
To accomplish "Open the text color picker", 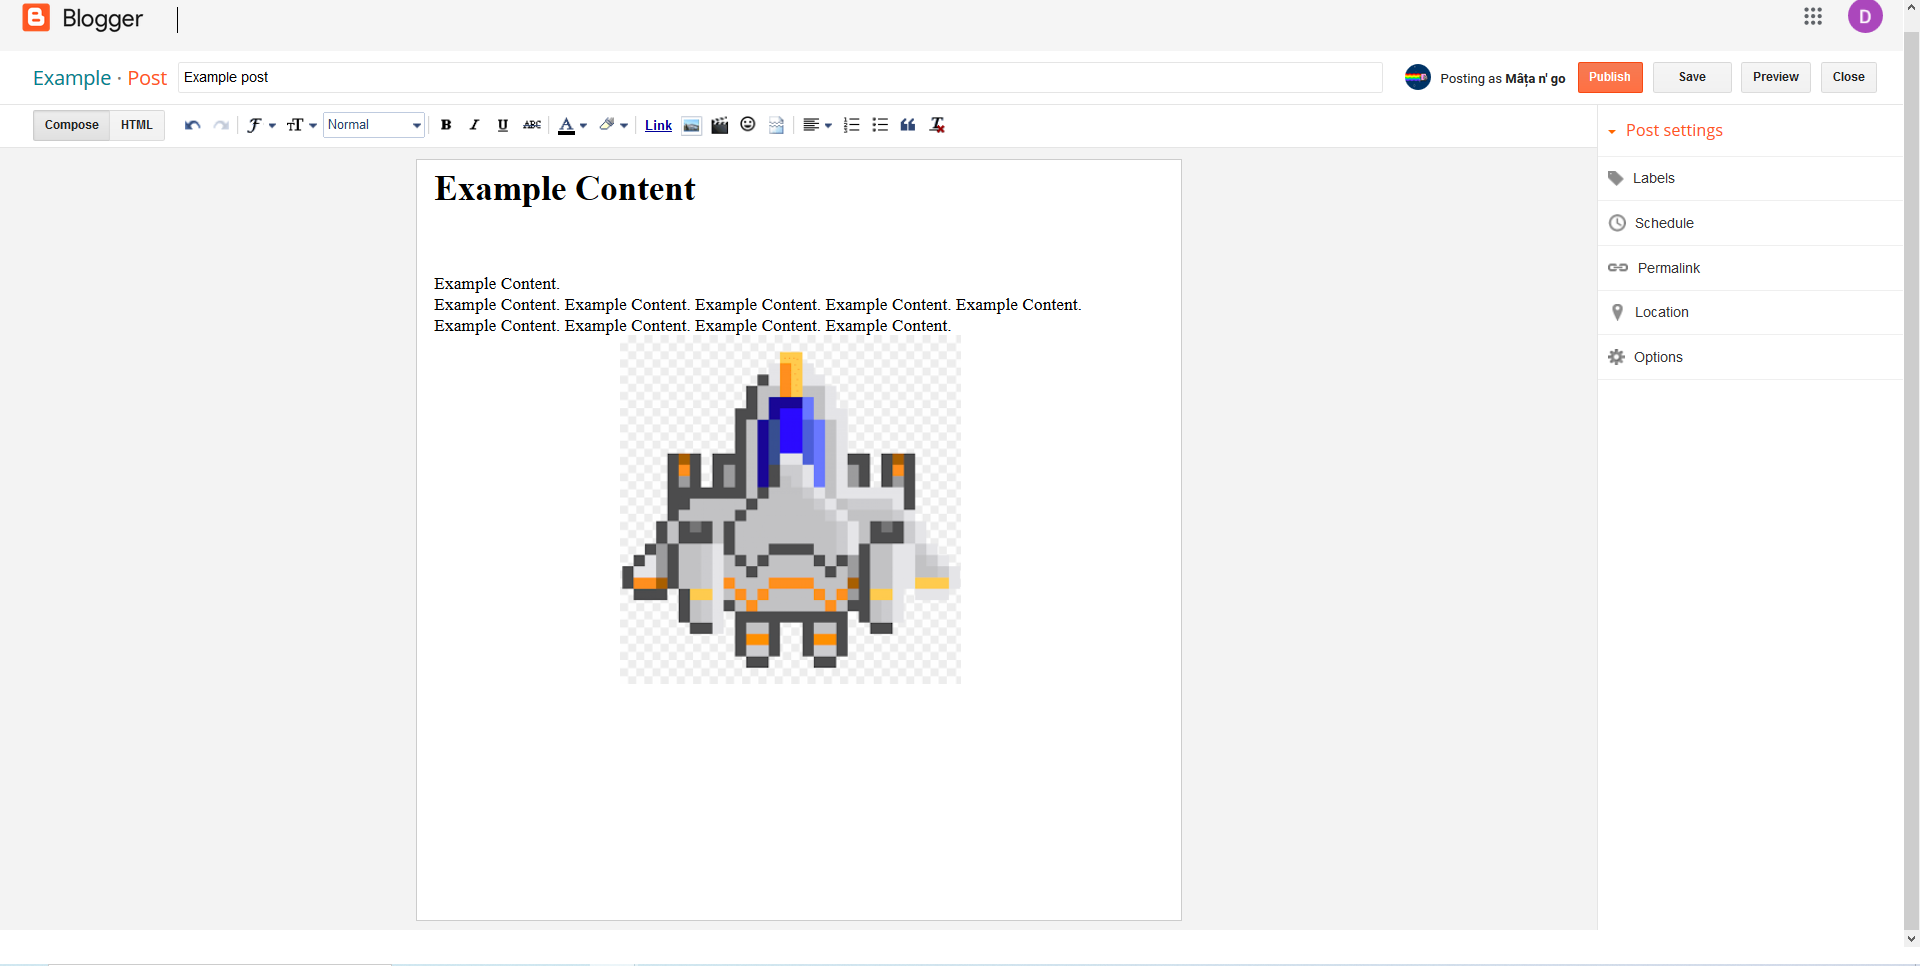I will pyautogui.click(x=572, y=125).
